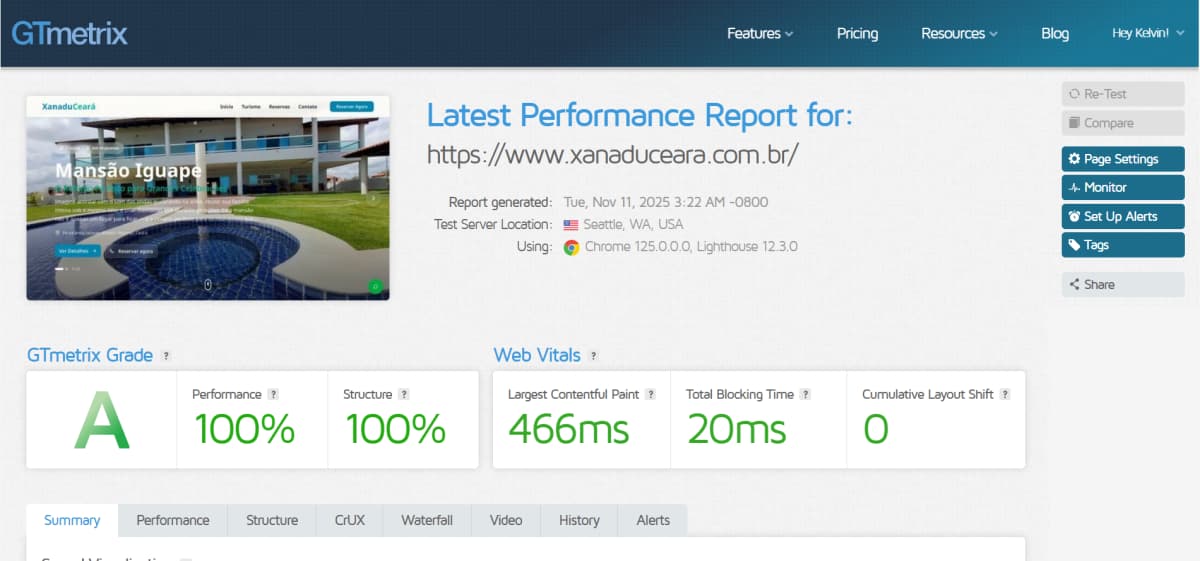1200x561 pixels.
Task: Open the Features dropdown menu
Action: (x=760, y=33)
